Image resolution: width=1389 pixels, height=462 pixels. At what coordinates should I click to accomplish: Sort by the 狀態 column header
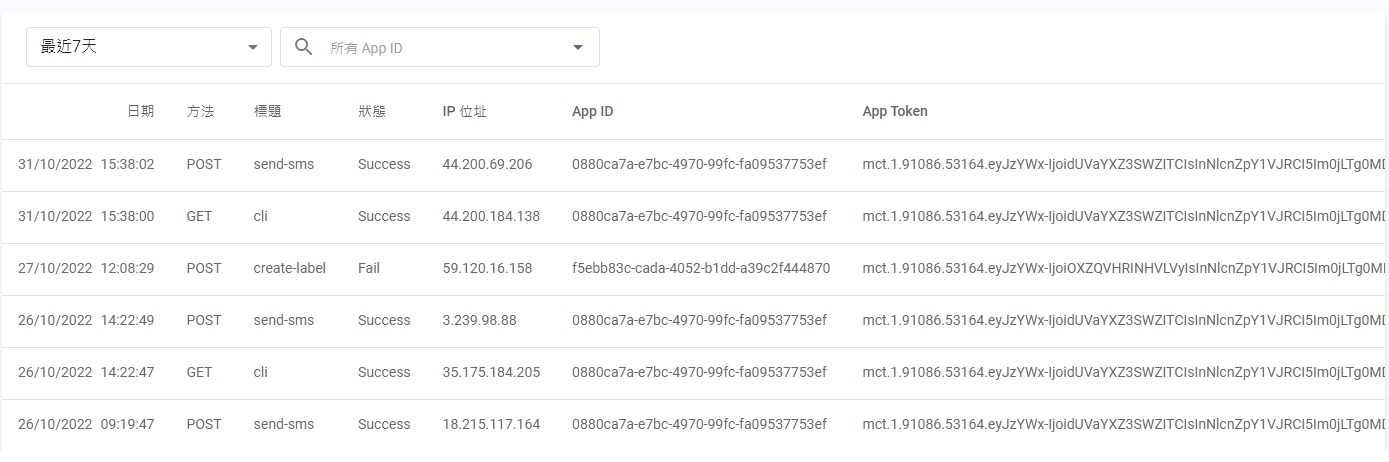tap(372, 112)
